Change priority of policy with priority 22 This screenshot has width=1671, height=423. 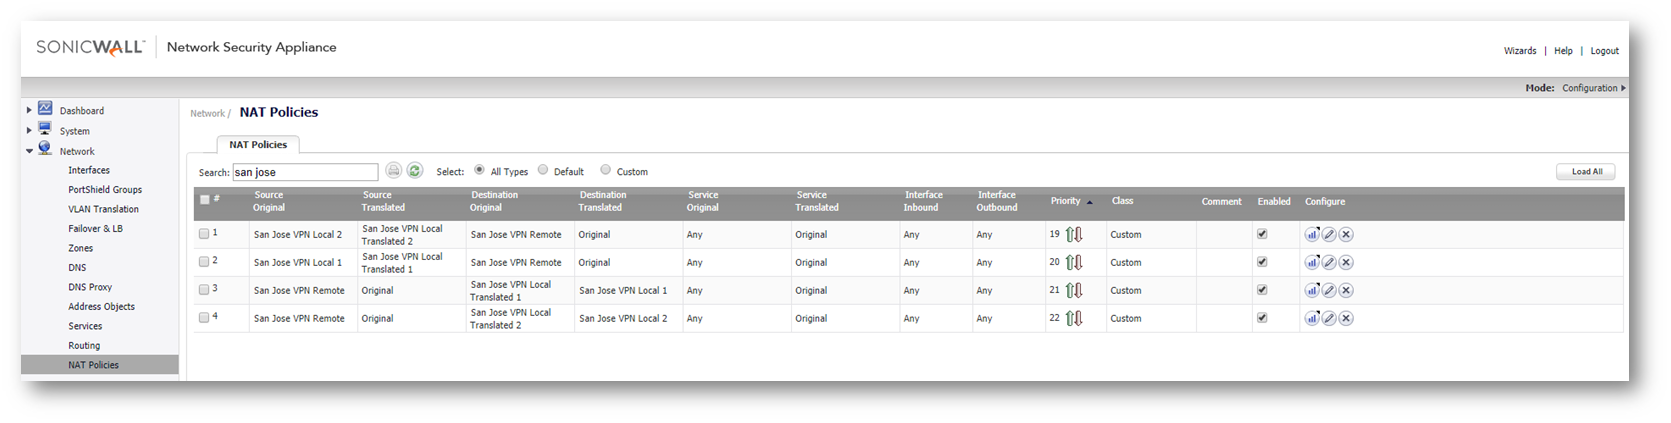coord(1074,318)
